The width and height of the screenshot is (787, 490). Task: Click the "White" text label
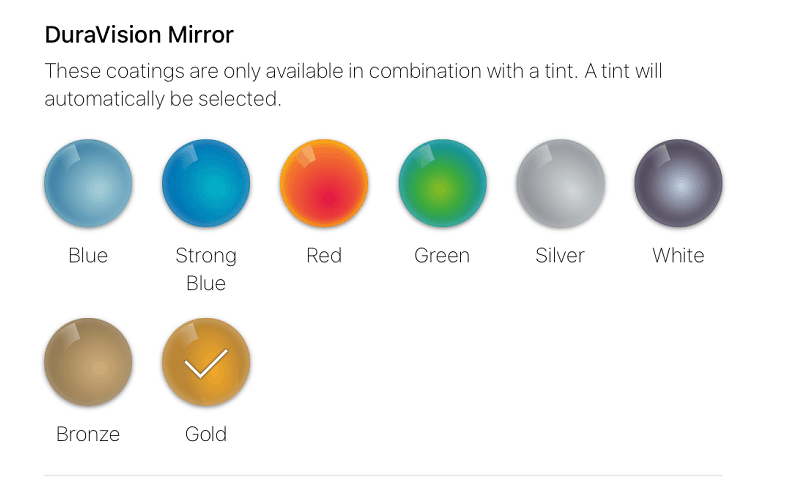point(678,256)
